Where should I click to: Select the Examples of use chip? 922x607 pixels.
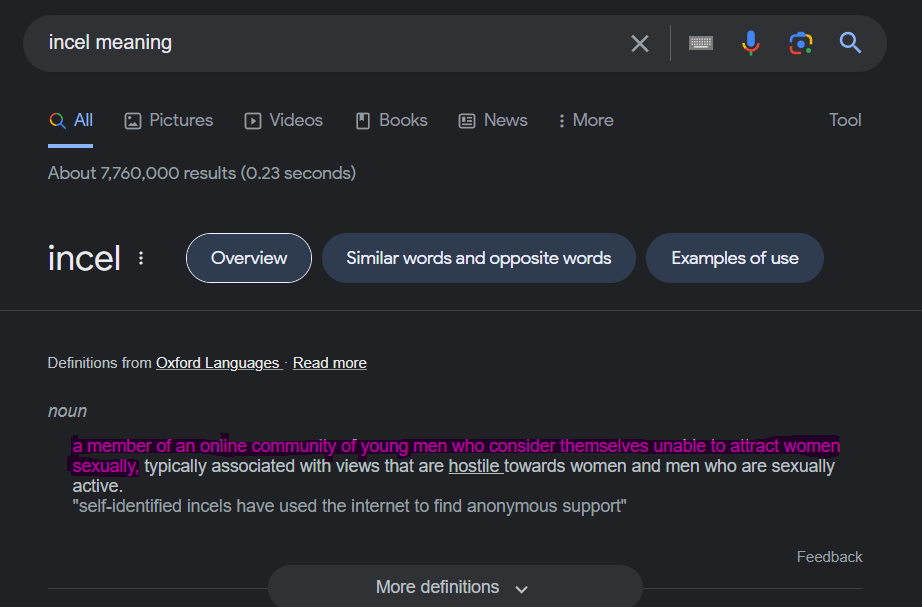(735, 258)
